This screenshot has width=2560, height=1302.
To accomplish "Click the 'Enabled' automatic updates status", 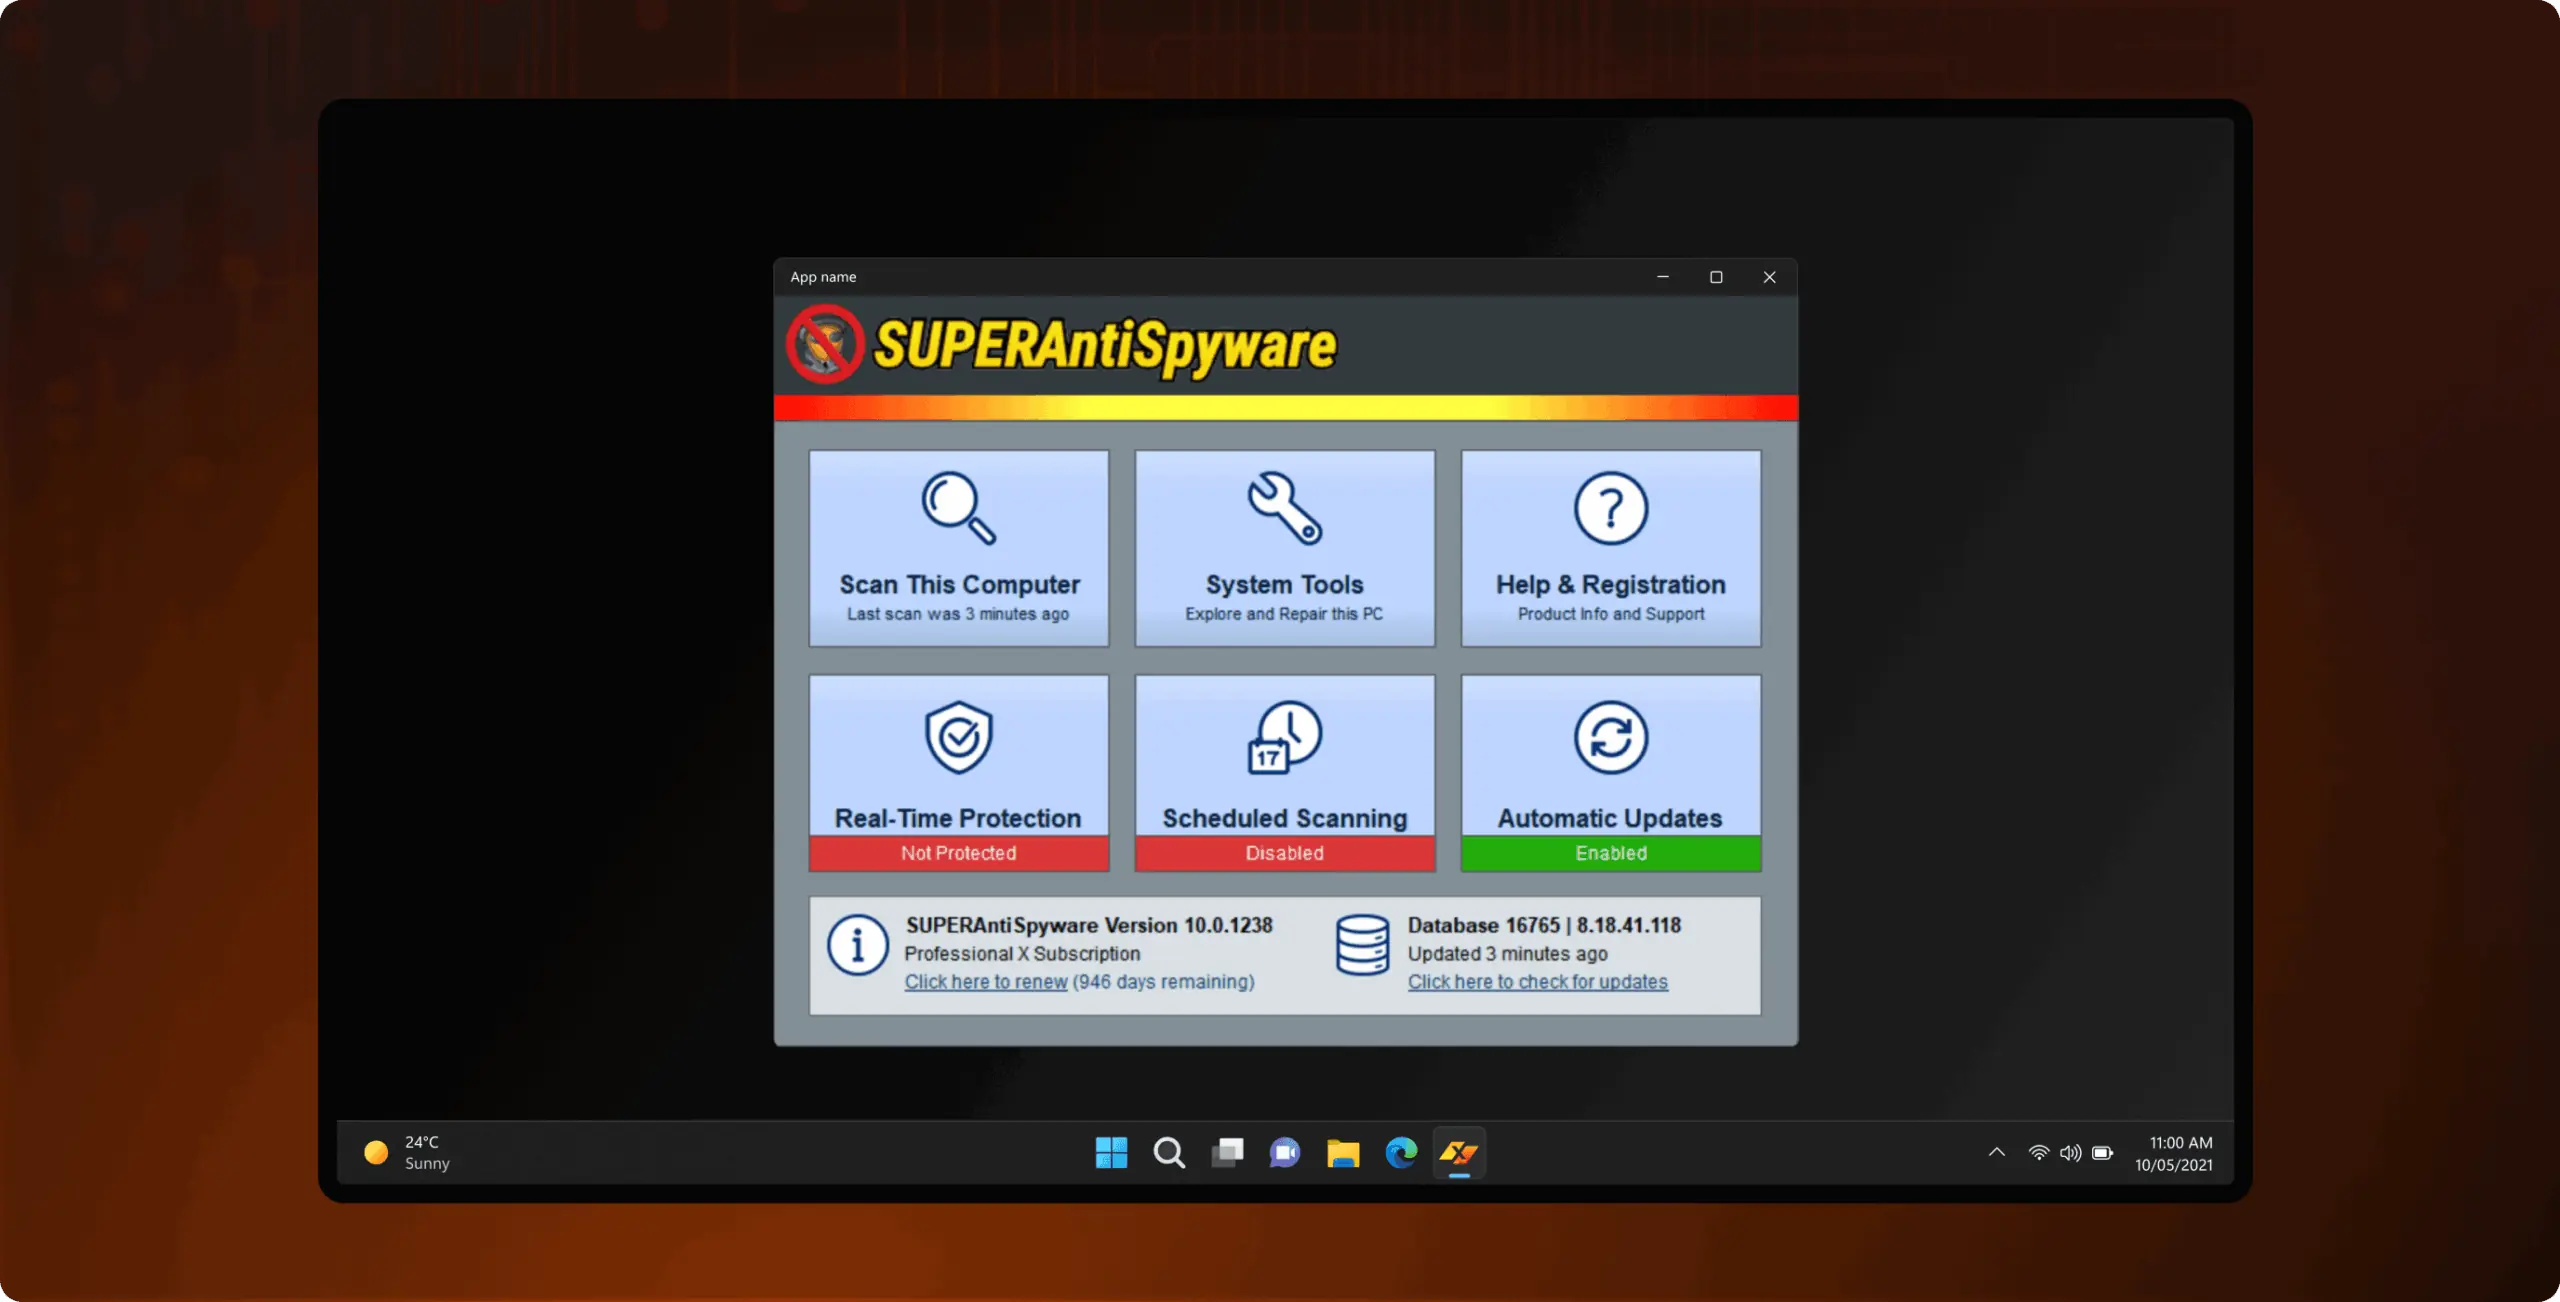I will tap(1611, 853).
